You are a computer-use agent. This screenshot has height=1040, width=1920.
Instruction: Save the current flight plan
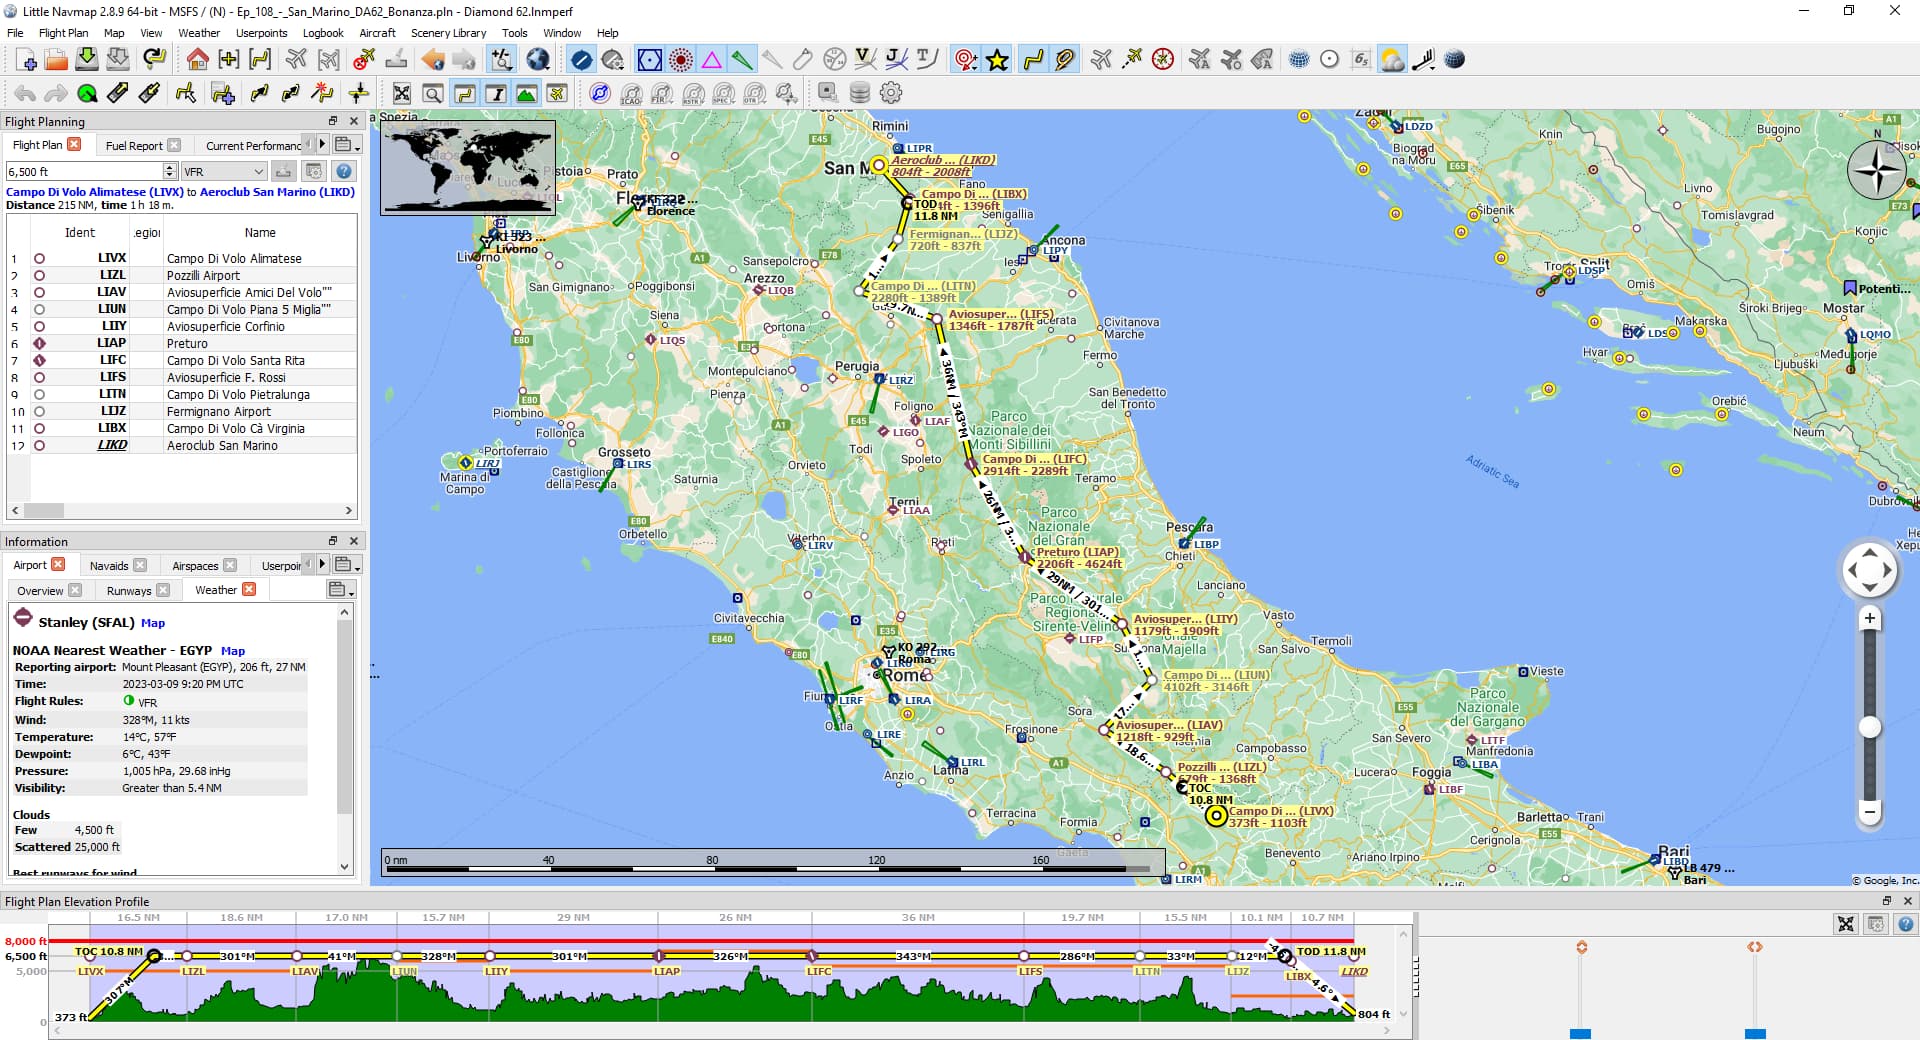point(87,60)
